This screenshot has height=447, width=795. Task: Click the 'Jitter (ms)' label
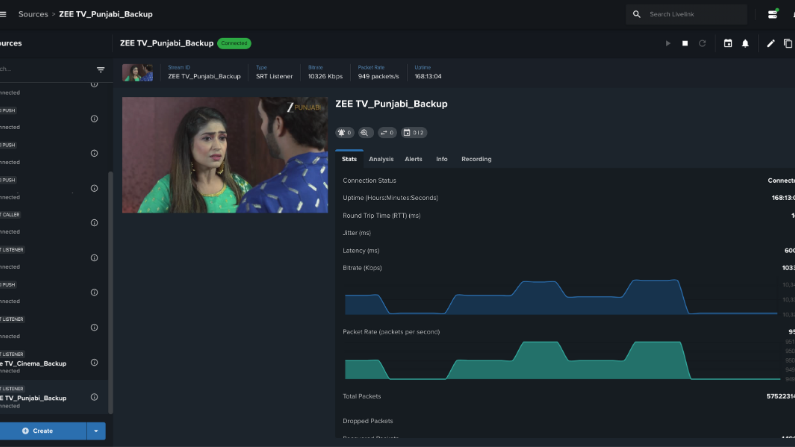356,233
